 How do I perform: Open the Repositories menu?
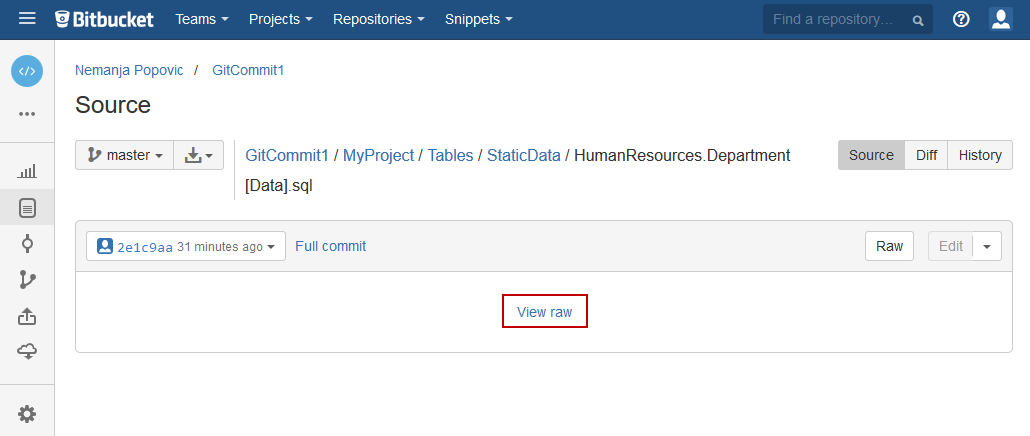coord(378,19)
